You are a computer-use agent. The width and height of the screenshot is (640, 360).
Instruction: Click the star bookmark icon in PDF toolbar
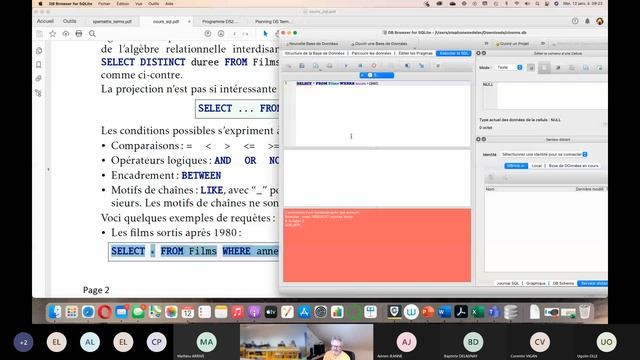pyautogui.click(x=53, y=34)
